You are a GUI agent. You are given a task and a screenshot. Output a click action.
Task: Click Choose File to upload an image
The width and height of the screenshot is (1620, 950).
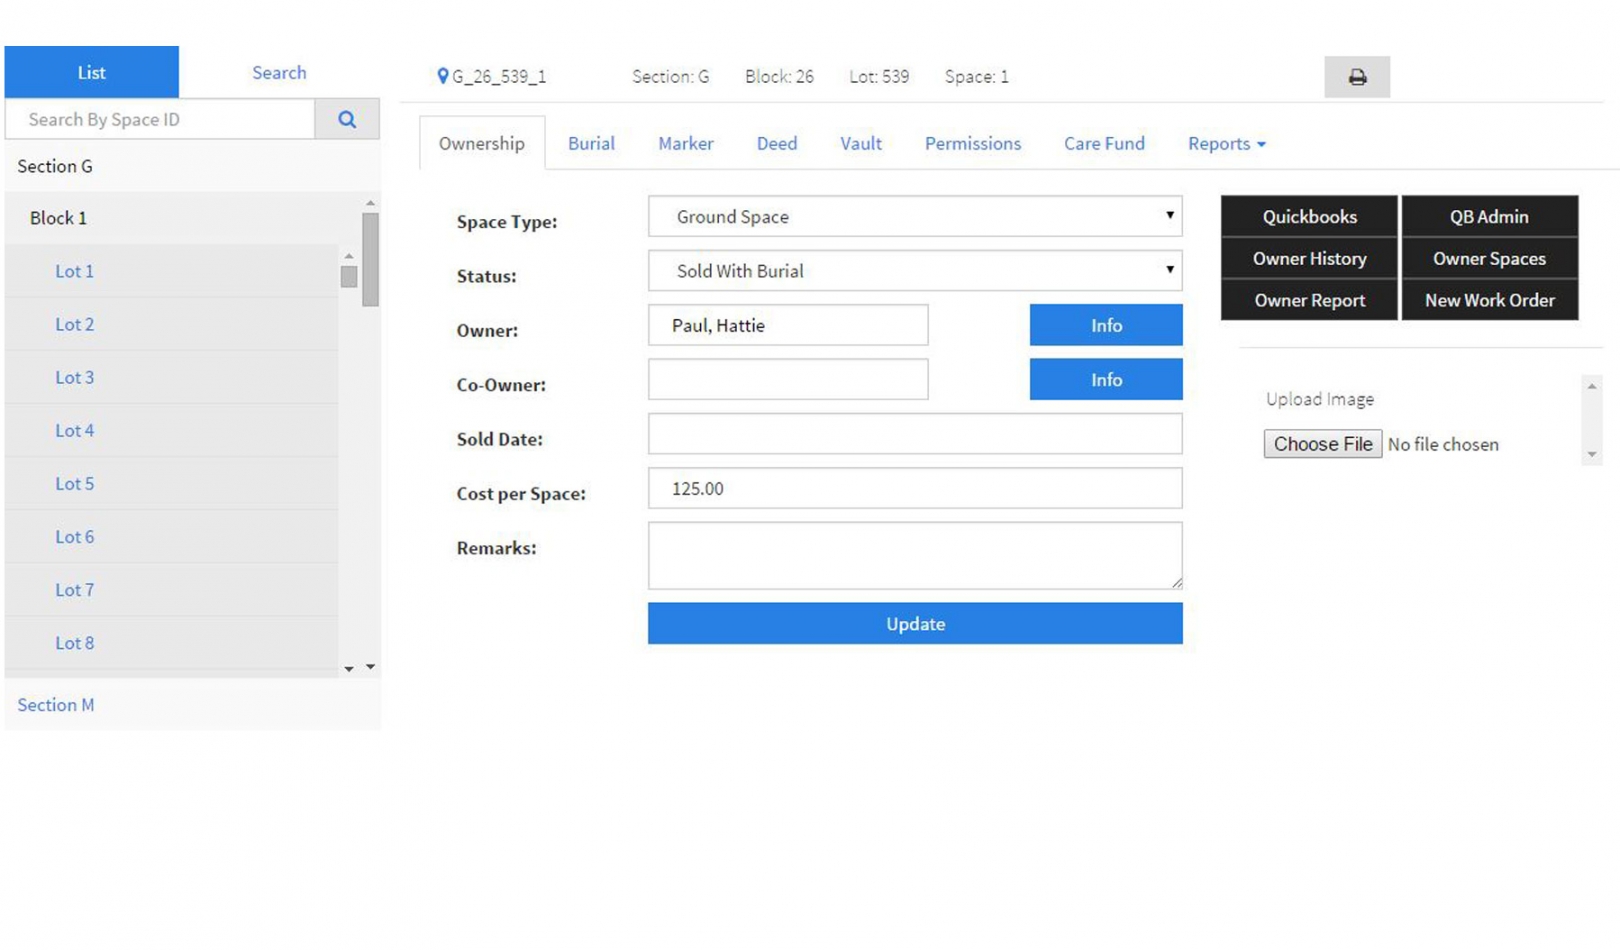(1322, 443)
